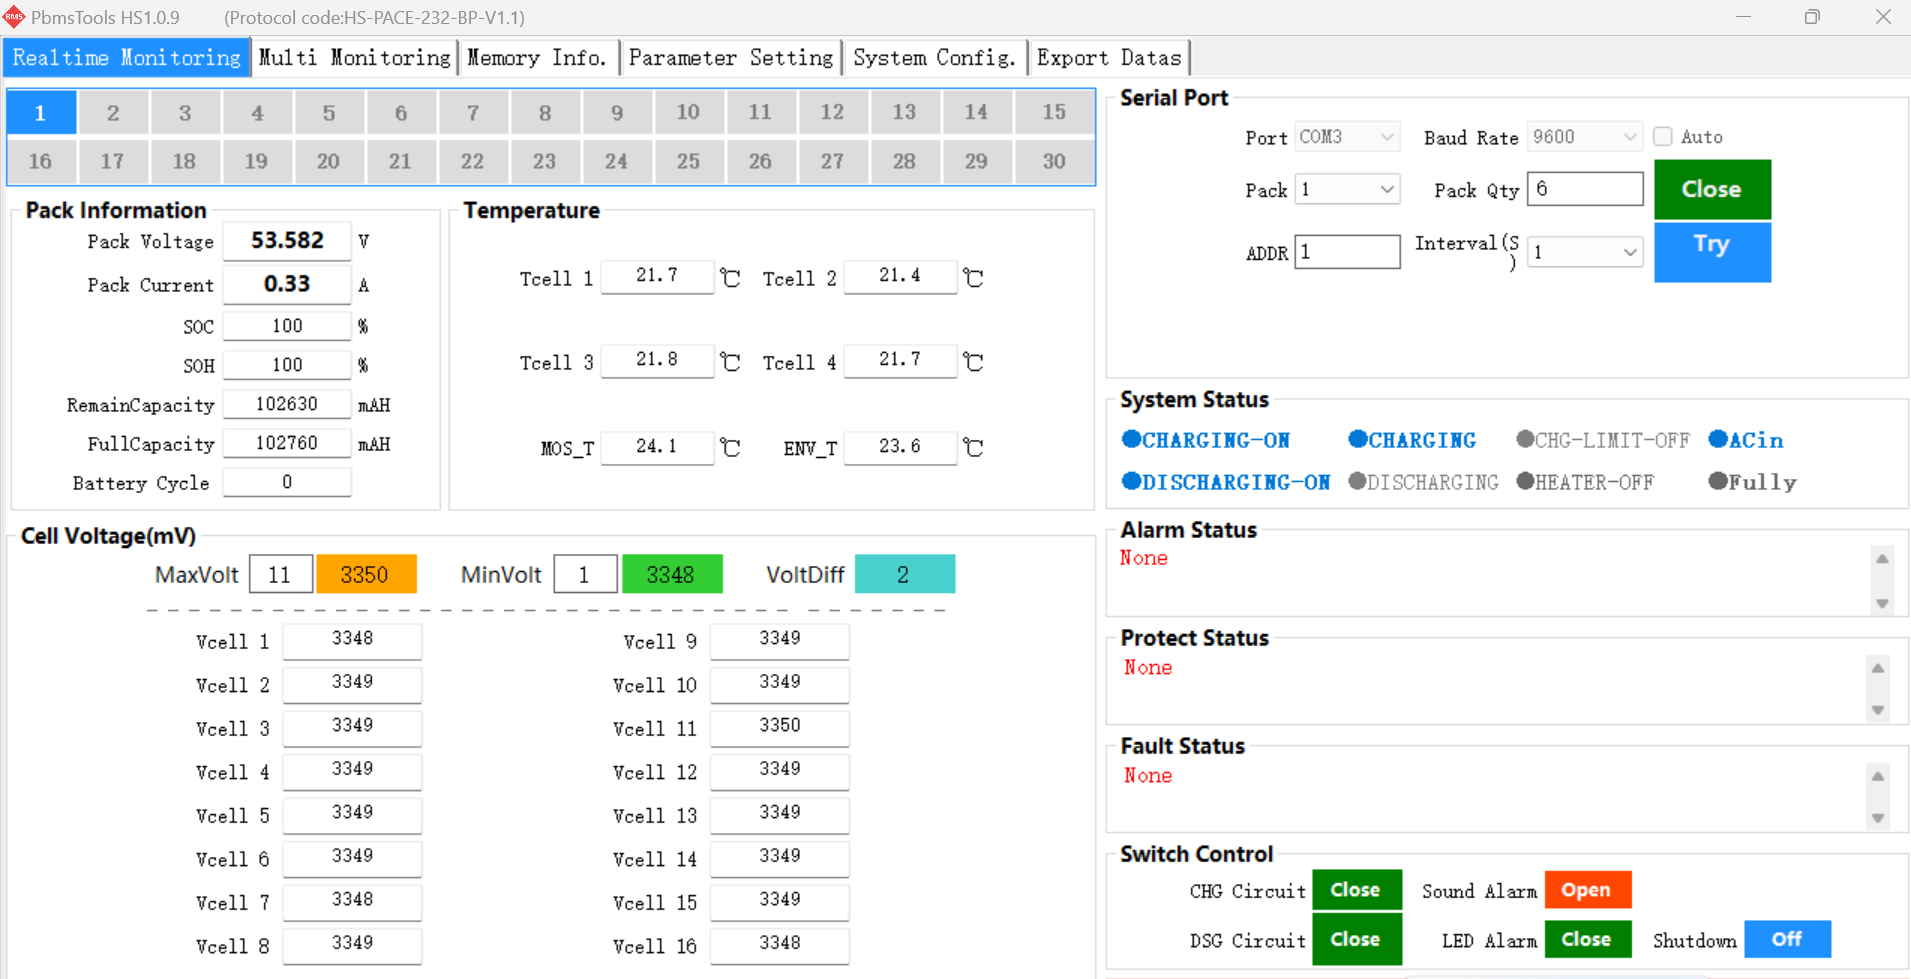1911x979 pixels.
Task: Toggle Sound Alarm Open switch
Action: coord(1587,890)
